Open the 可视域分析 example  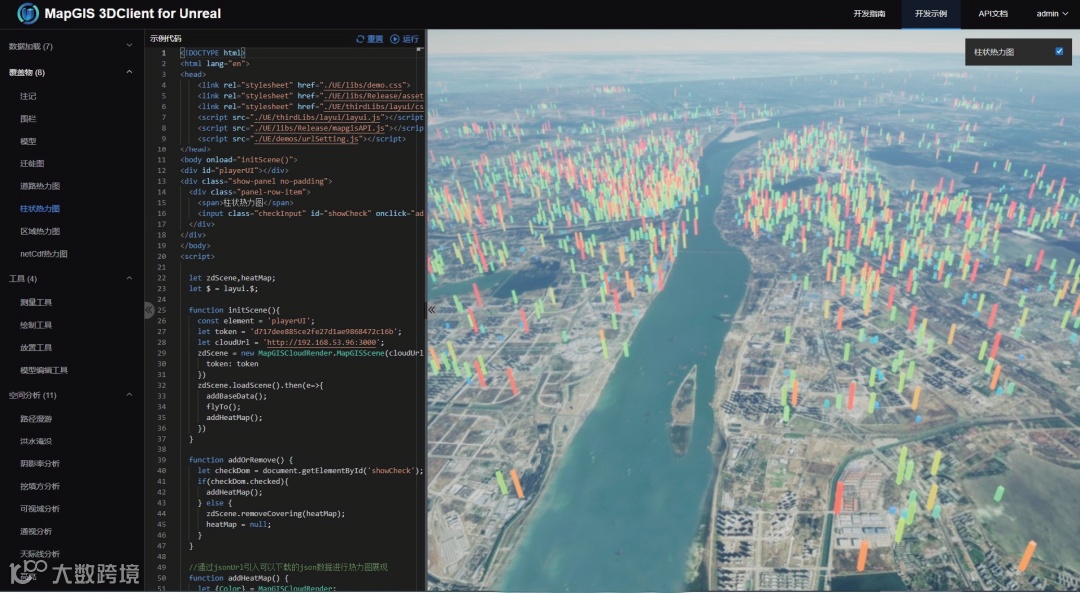[40, 509]
